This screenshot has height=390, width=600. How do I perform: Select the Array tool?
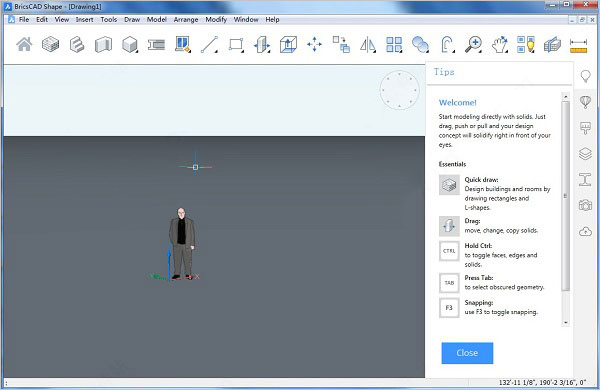(394, 45)
